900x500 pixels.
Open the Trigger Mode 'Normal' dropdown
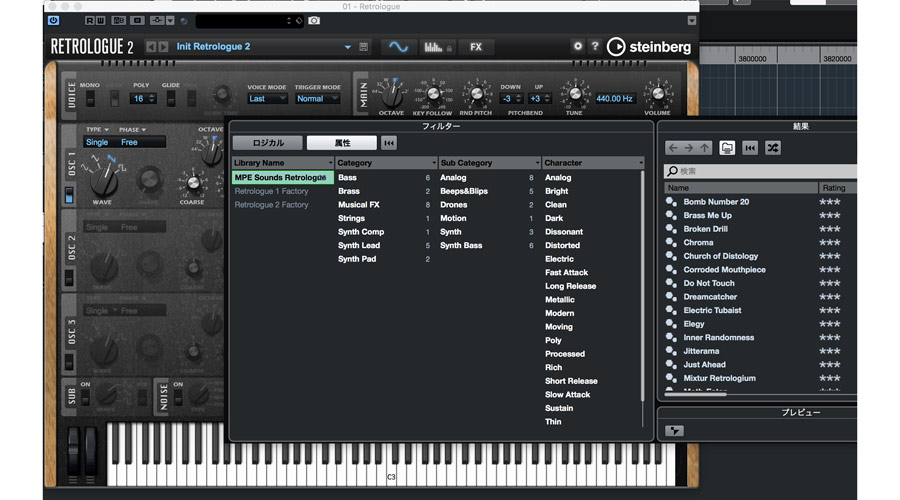point(317,99)
